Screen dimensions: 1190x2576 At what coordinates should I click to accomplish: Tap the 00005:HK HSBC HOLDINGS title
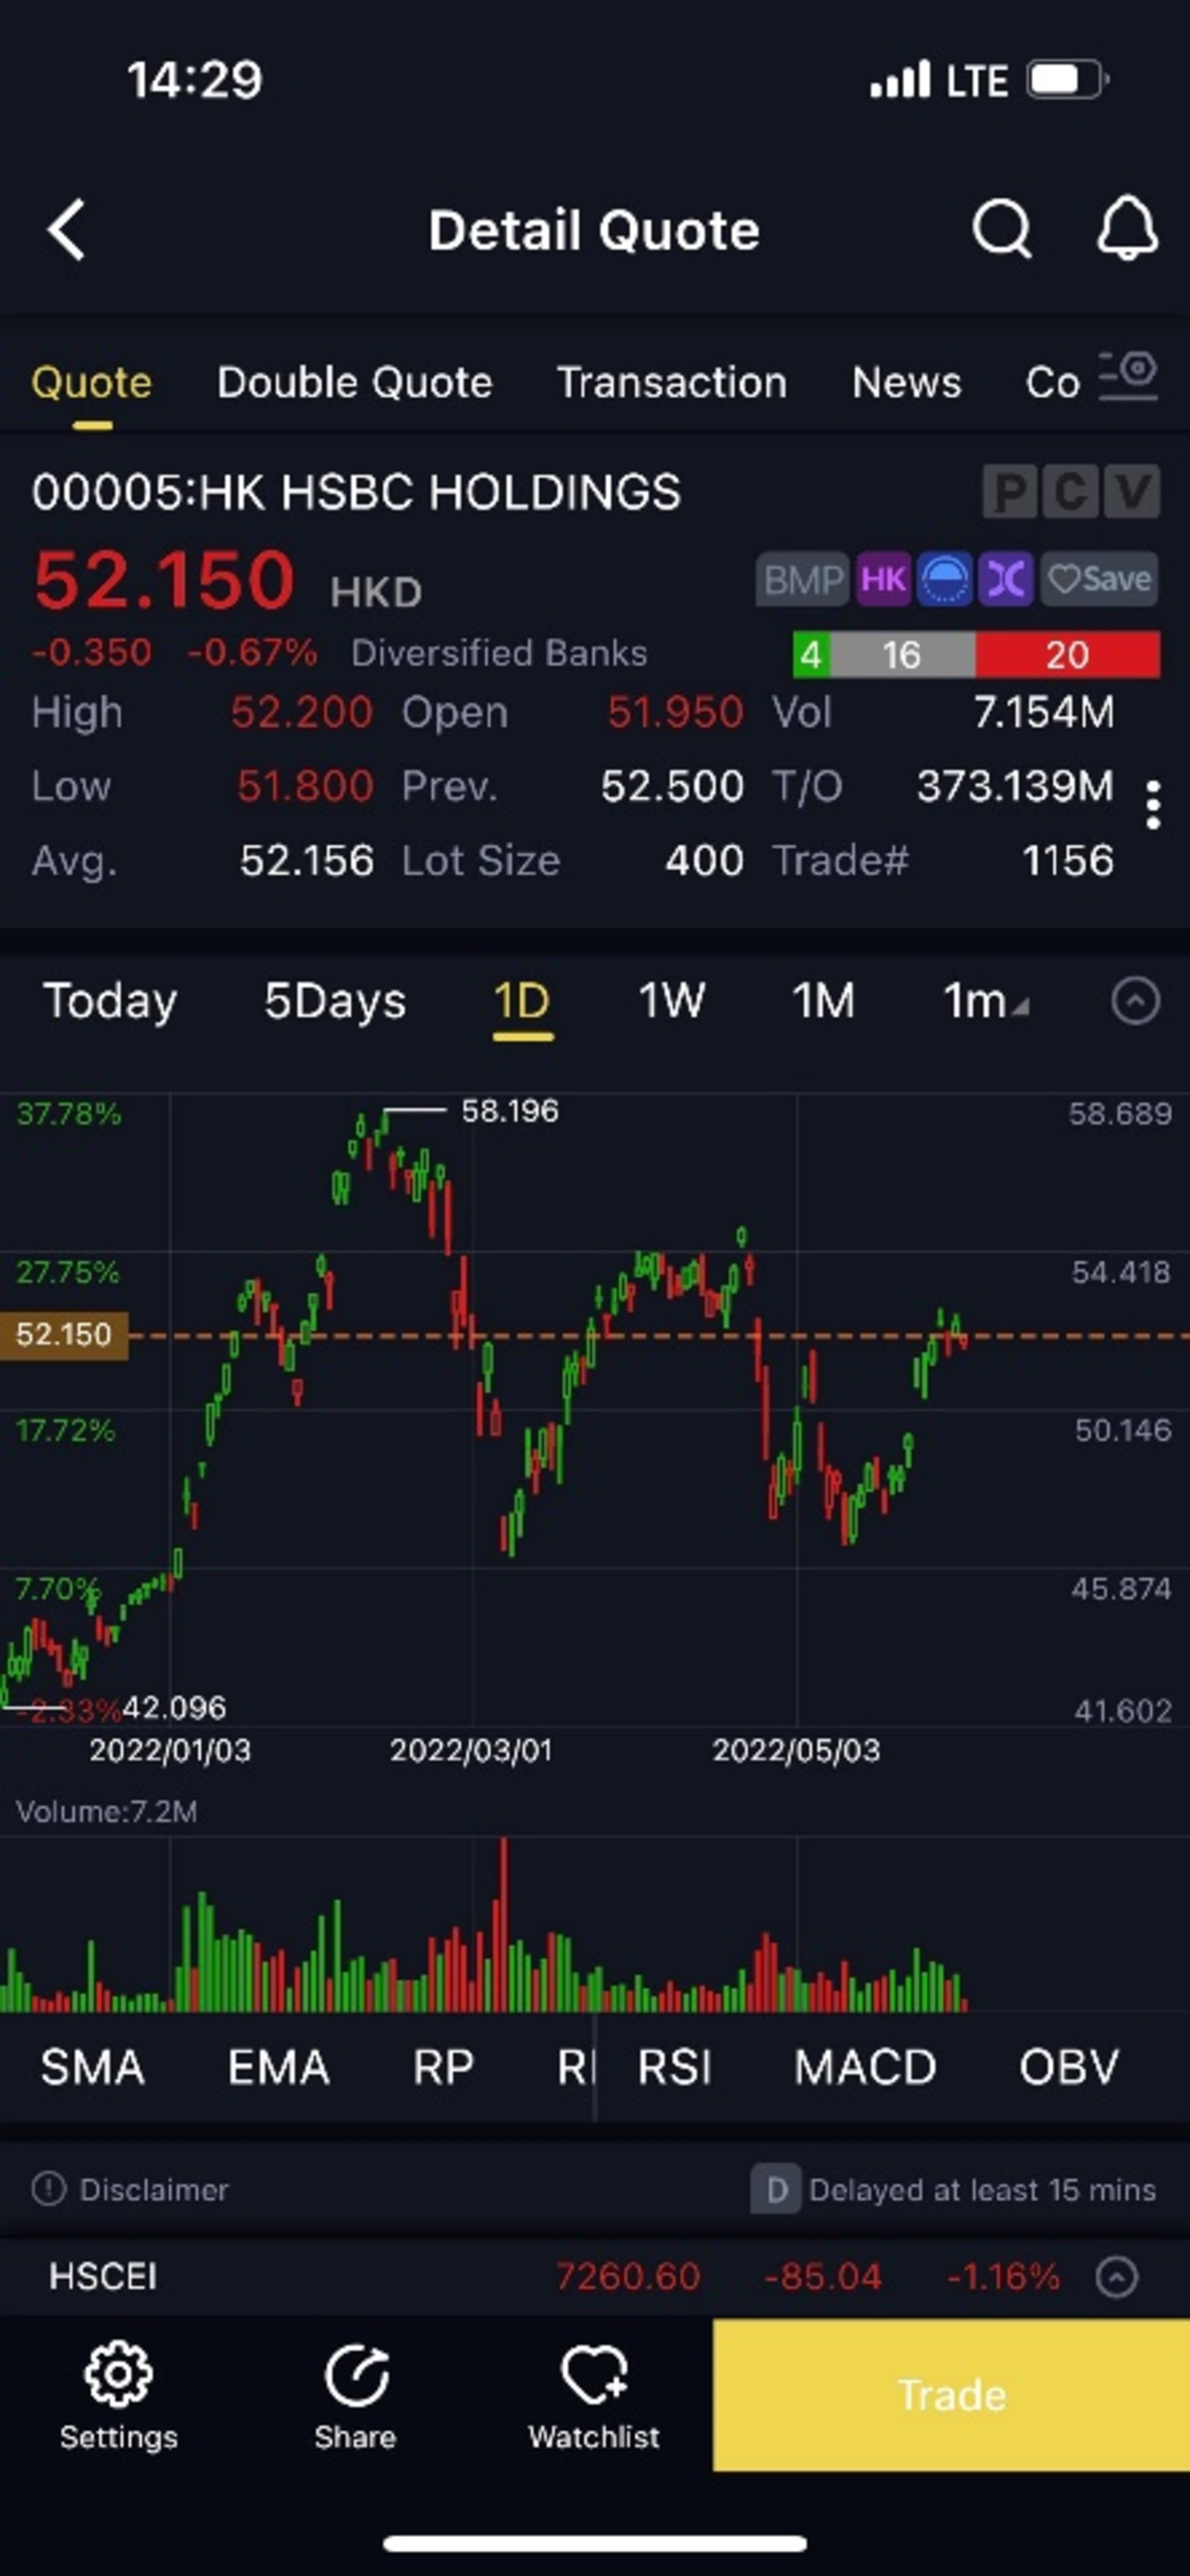pyautogui.click(x=356, y=492)
